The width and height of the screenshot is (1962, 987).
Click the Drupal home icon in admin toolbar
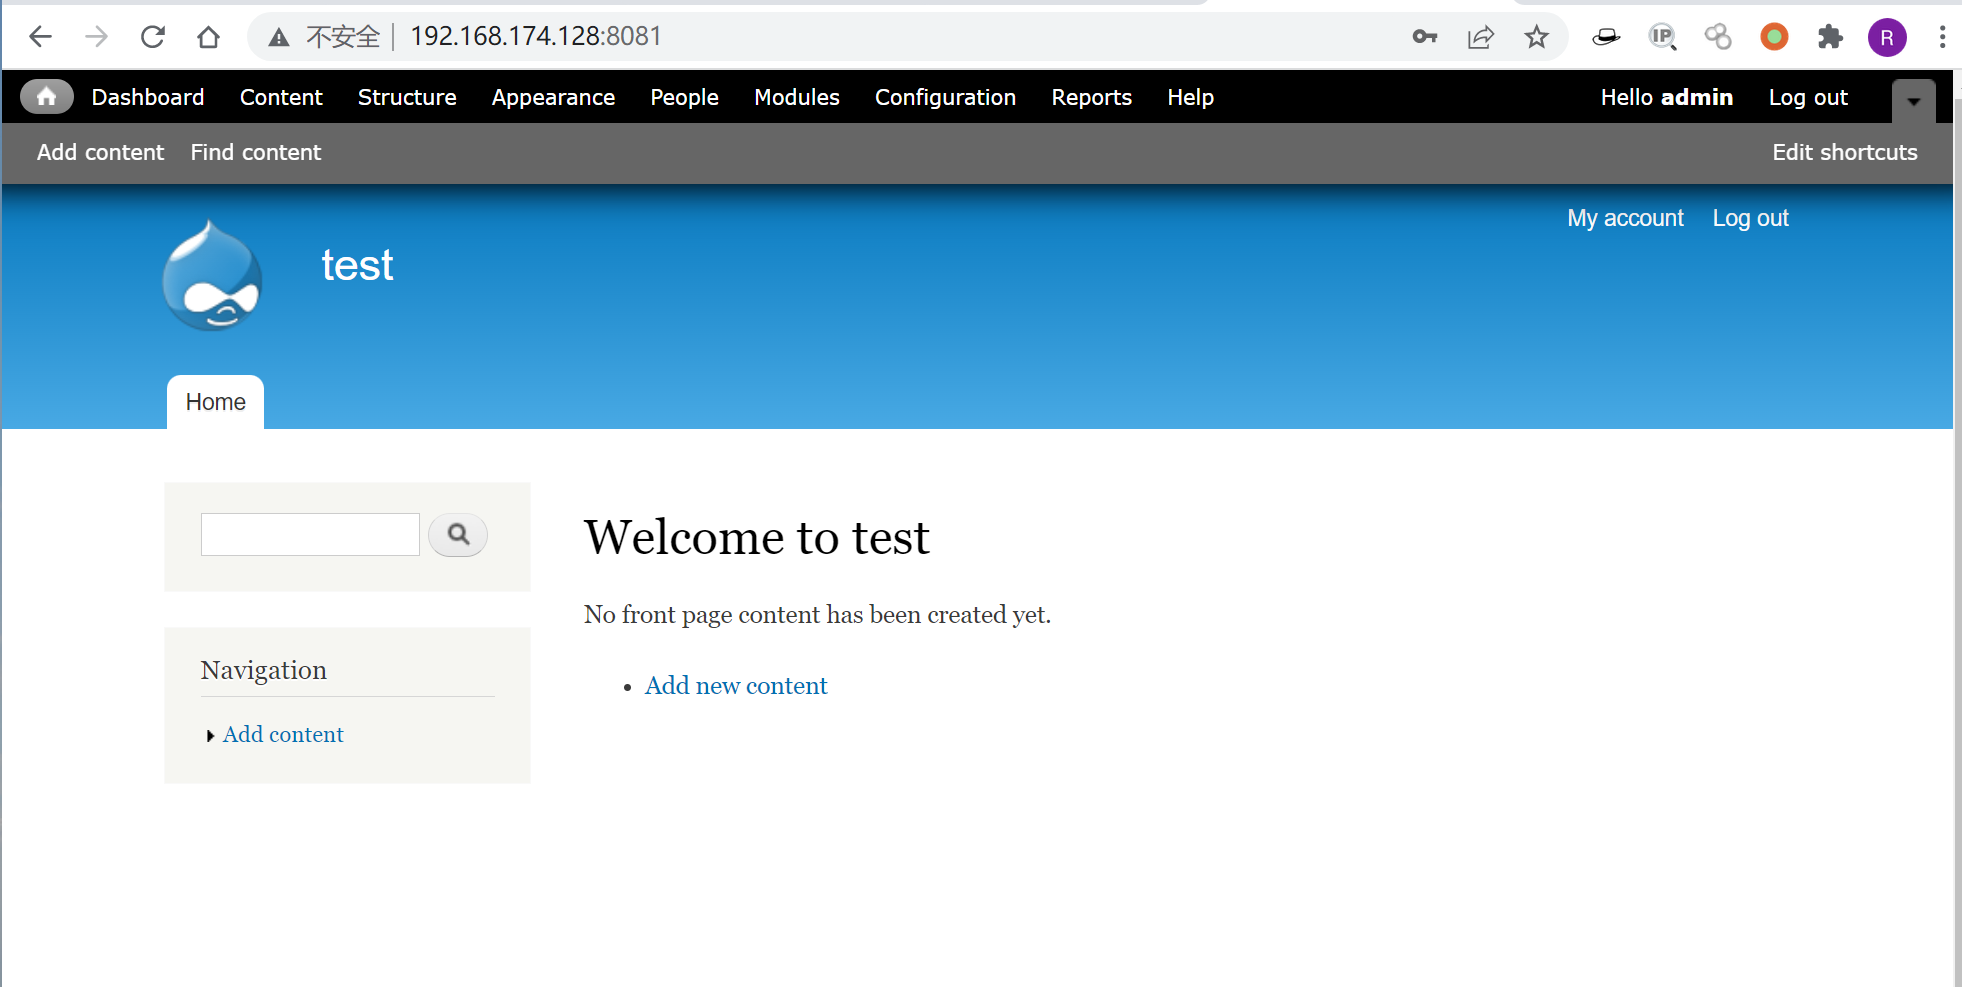[x=46, y=97]
